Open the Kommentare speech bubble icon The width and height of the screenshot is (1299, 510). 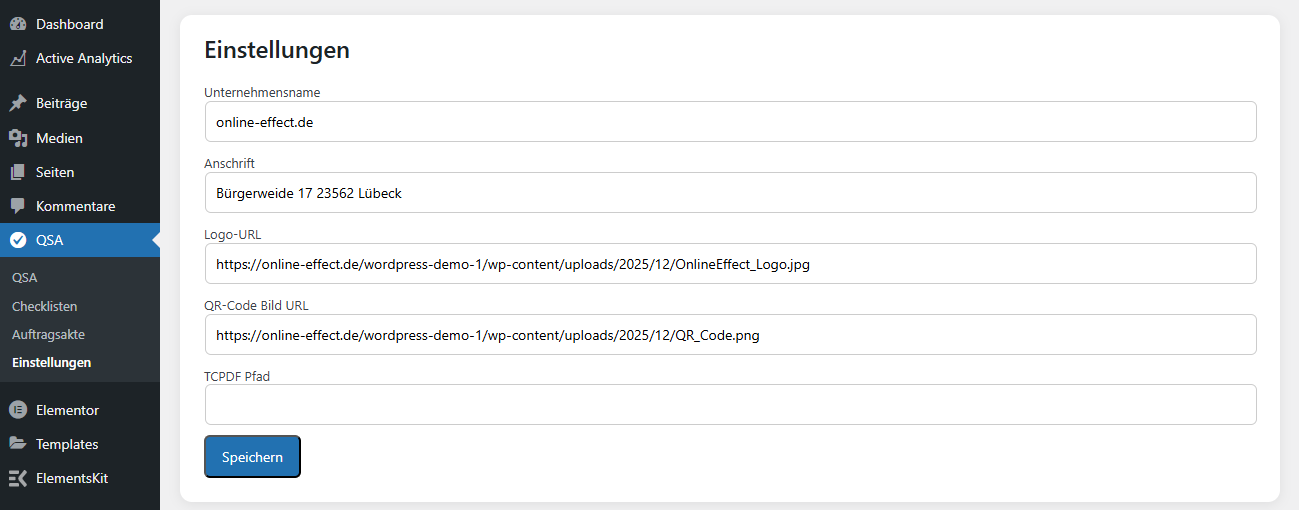pos(18,206)
